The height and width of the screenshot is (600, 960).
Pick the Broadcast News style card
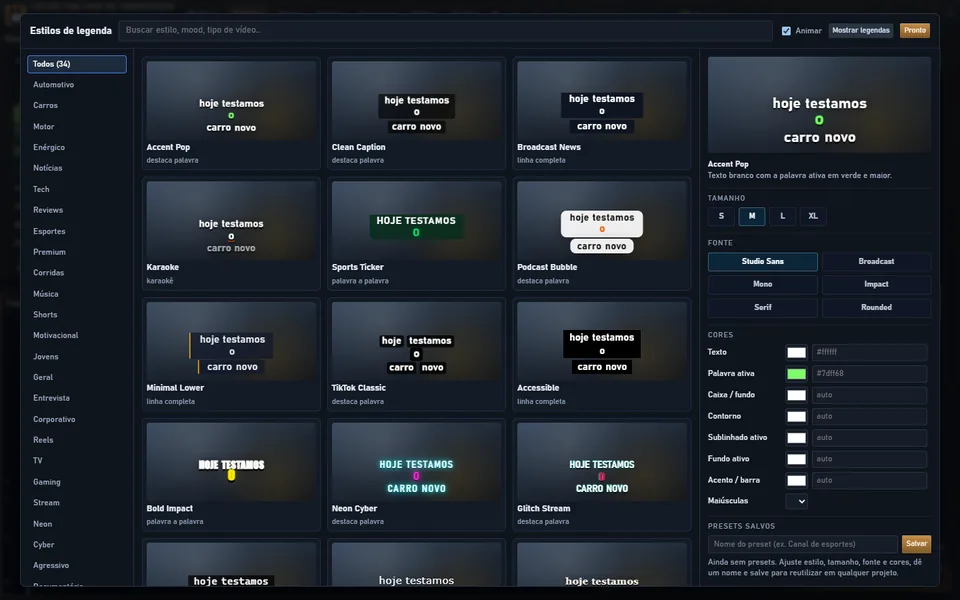tap(602, 113)
